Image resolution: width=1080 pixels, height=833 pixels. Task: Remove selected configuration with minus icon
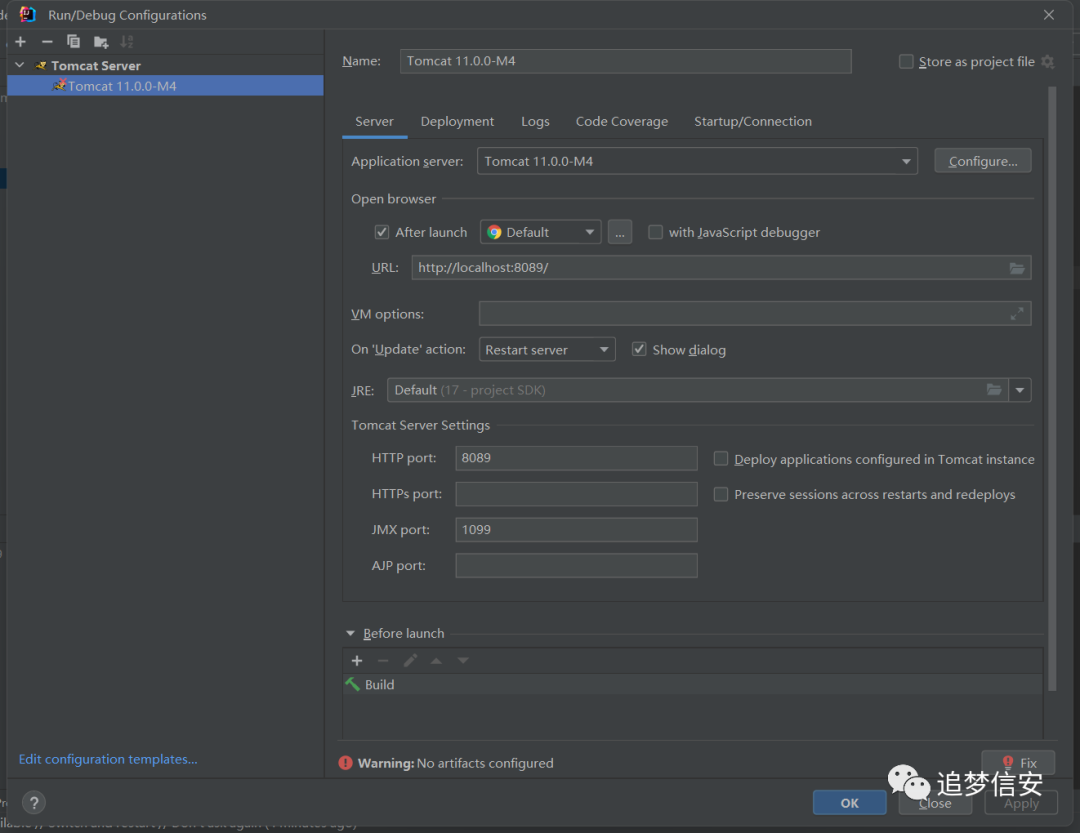pyautogui.click(x=47, y=42)
